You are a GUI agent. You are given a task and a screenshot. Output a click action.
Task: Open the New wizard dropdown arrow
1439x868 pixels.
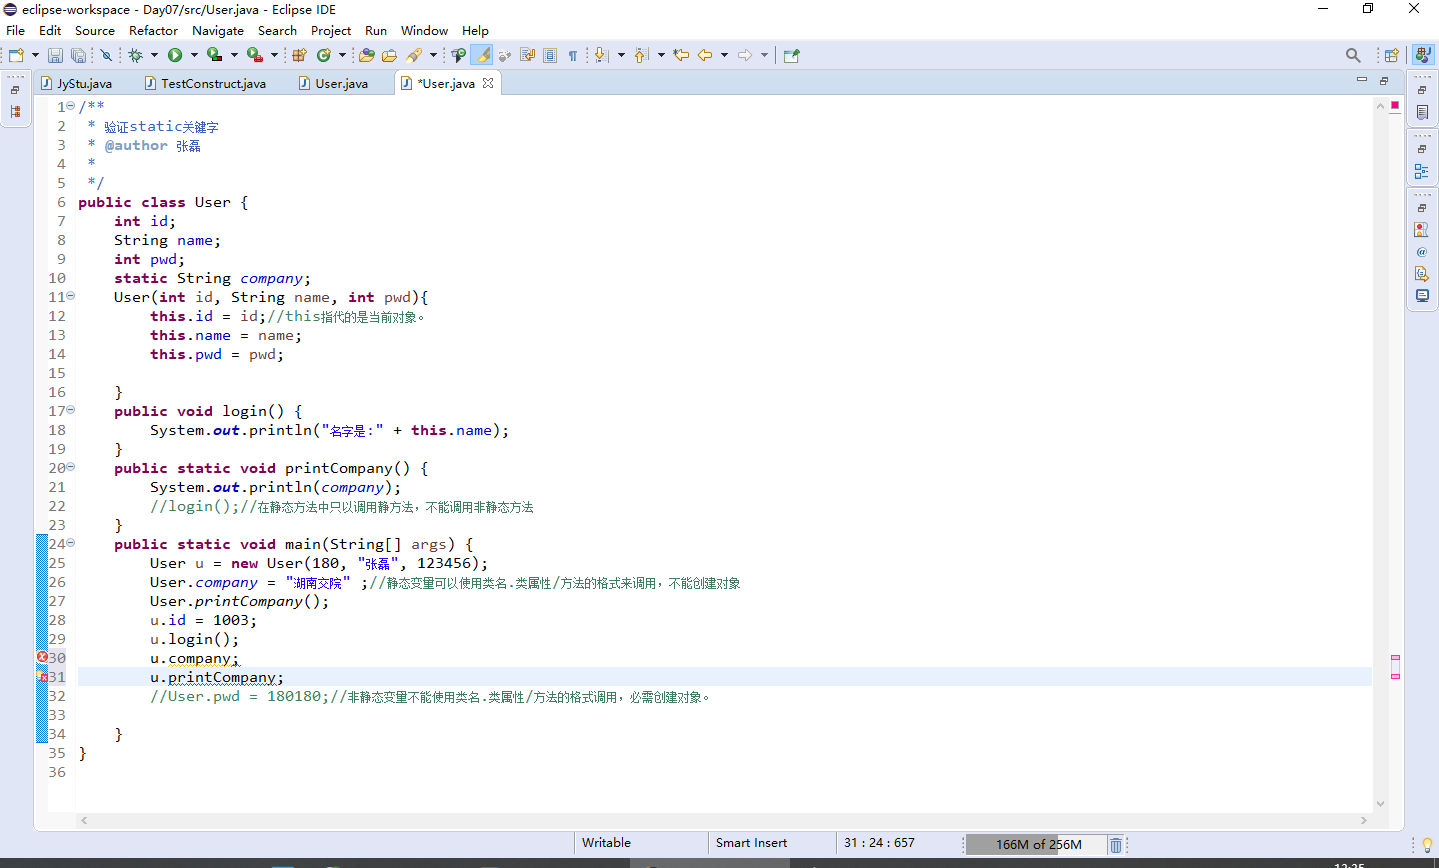click(35, 55)
